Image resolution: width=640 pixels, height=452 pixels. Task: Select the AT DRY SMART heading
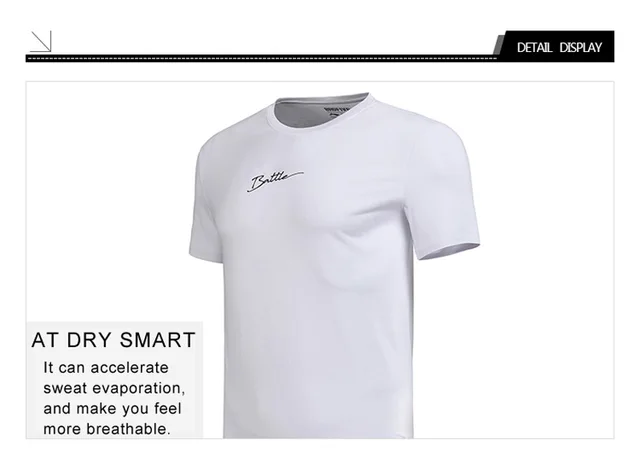click(x=114, y=340)
